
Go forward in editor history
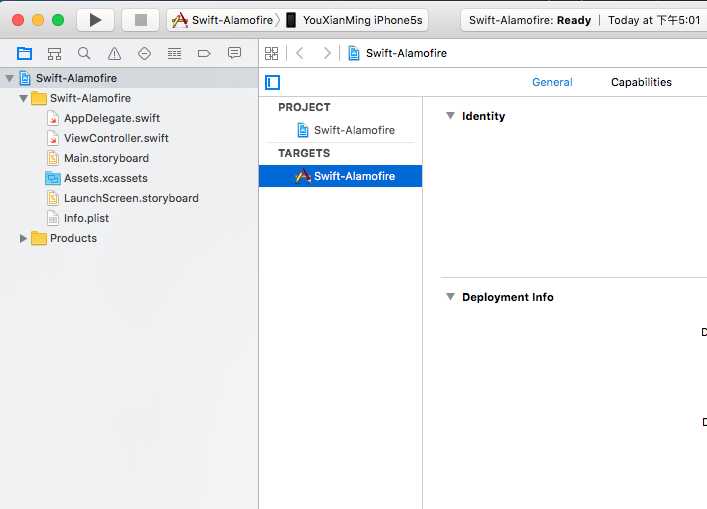(327, 54)
